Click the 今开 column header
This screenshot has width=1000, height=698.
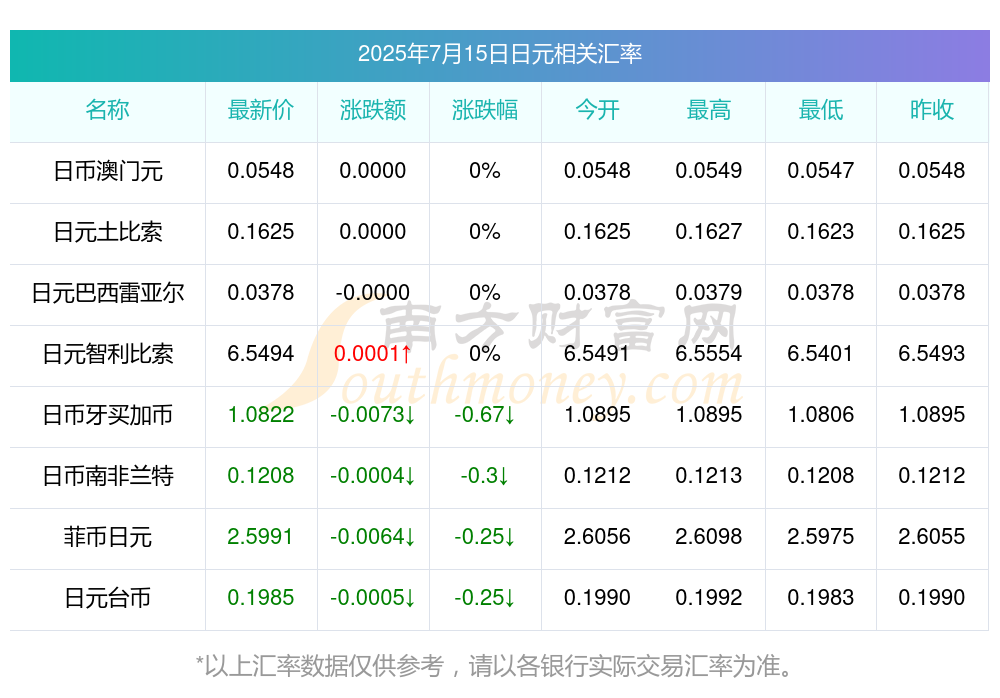pyautogui.click(x=597, y=110)
